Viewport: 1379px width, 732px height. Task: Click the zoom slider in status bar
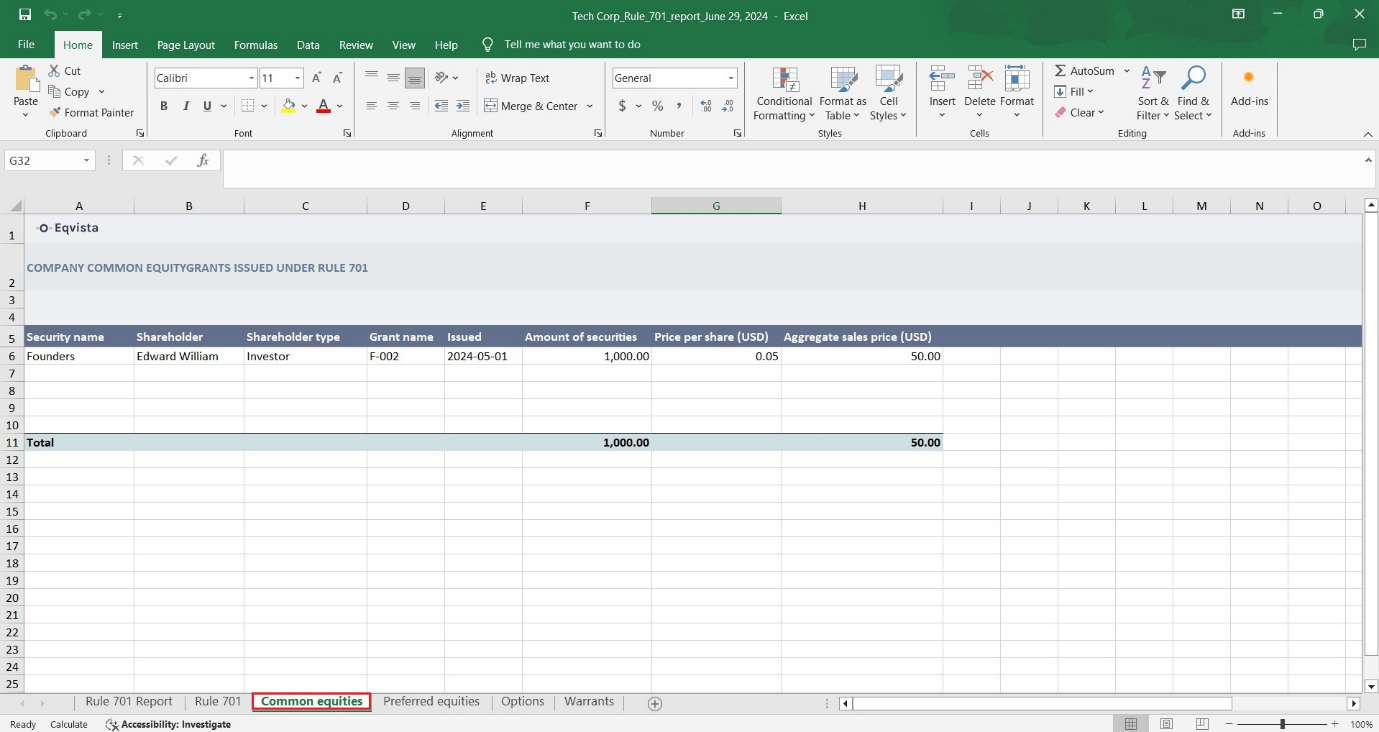tap(1282, 724)
